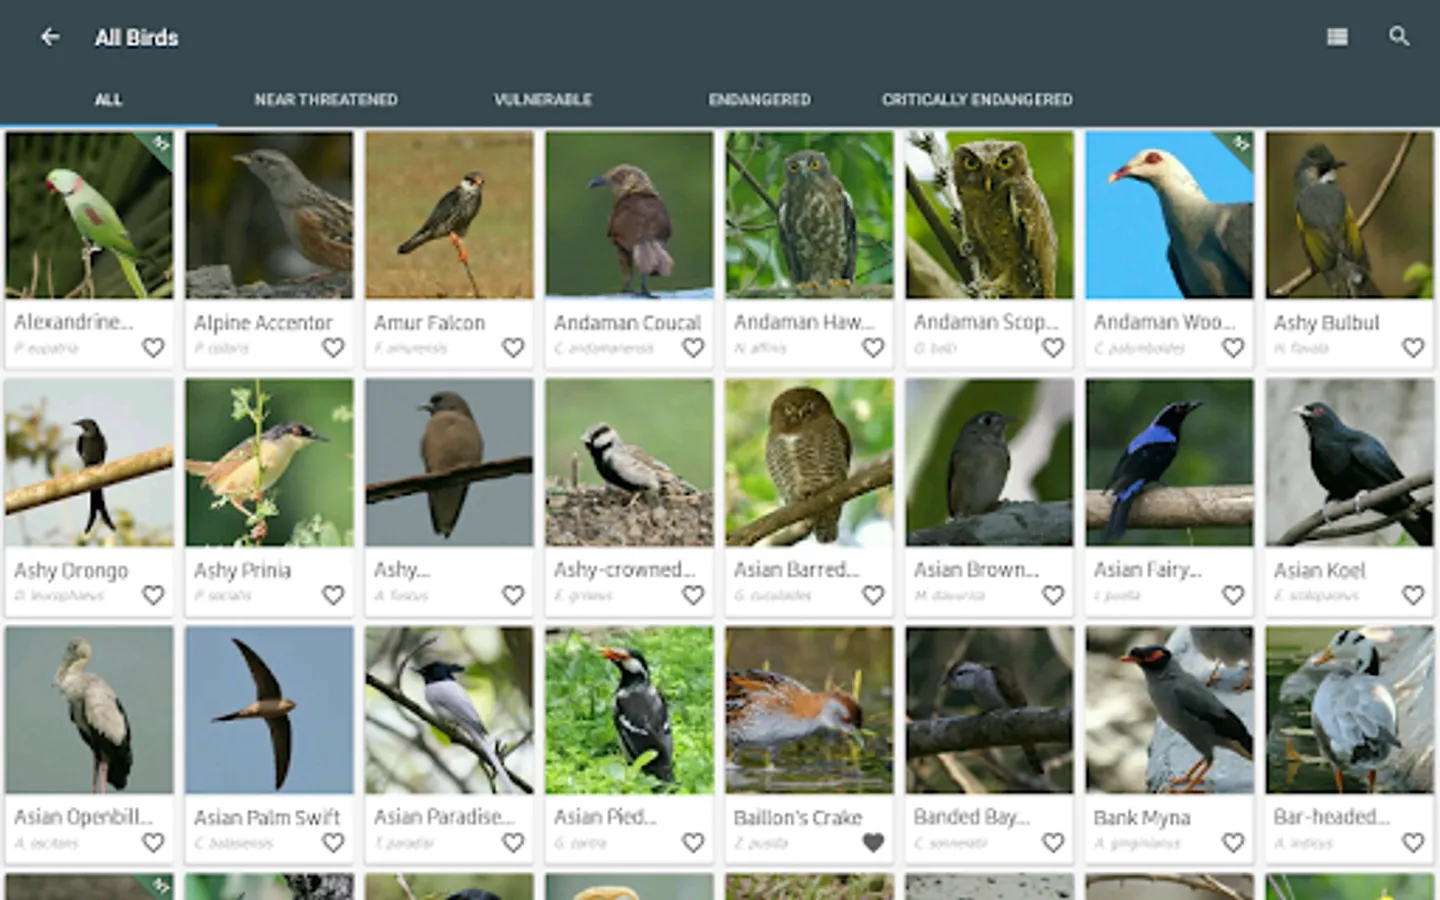Click heart on Asian Pied starling
This screenshot has height=900, width=1440.
point(693,843)
